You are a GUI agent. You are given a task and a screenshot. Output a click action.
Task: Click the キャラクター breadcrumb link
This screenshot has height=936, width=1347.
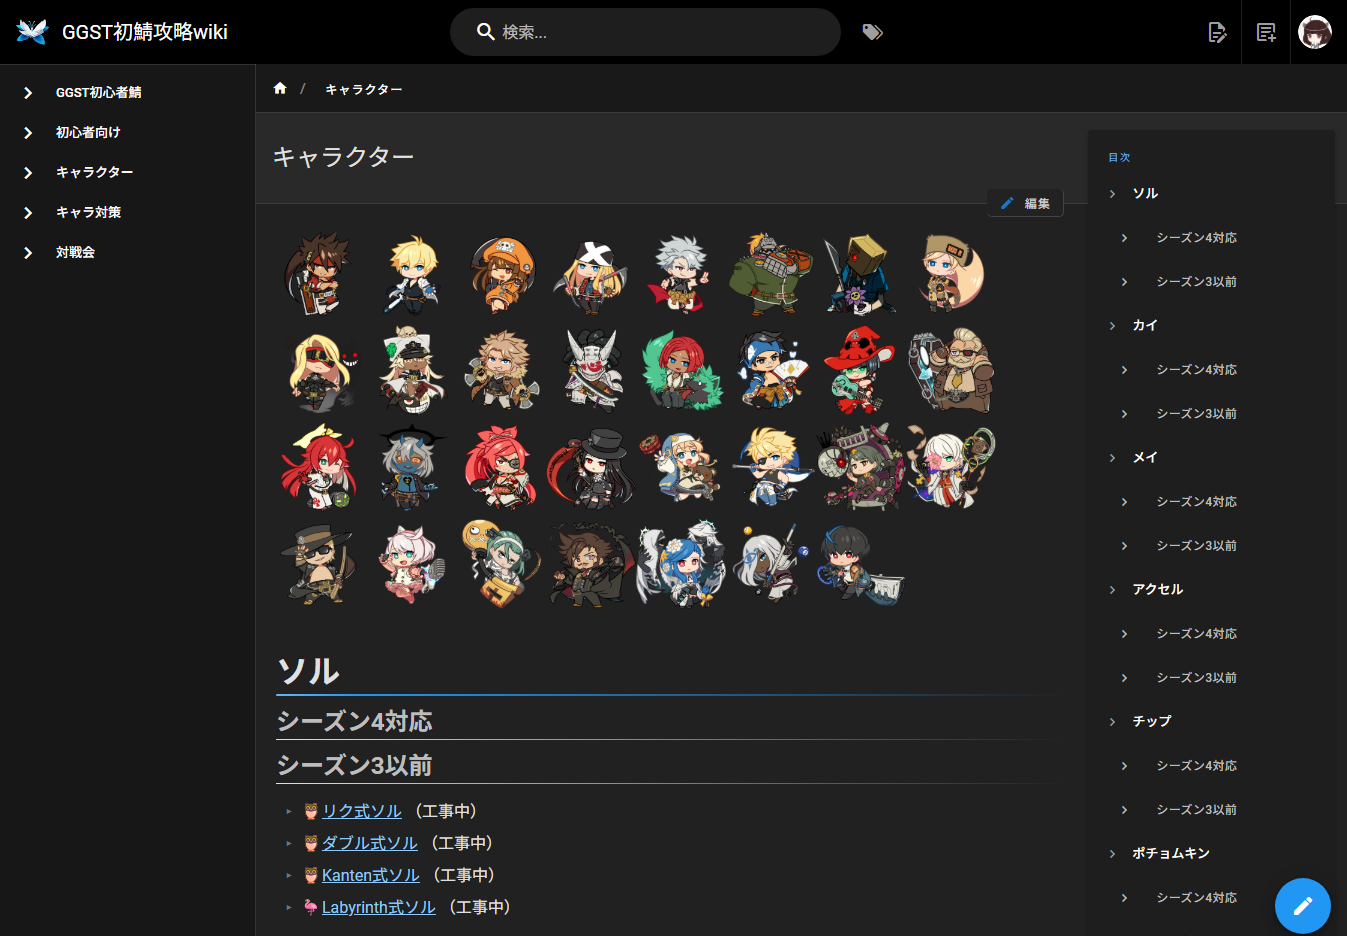click(364, 89)
